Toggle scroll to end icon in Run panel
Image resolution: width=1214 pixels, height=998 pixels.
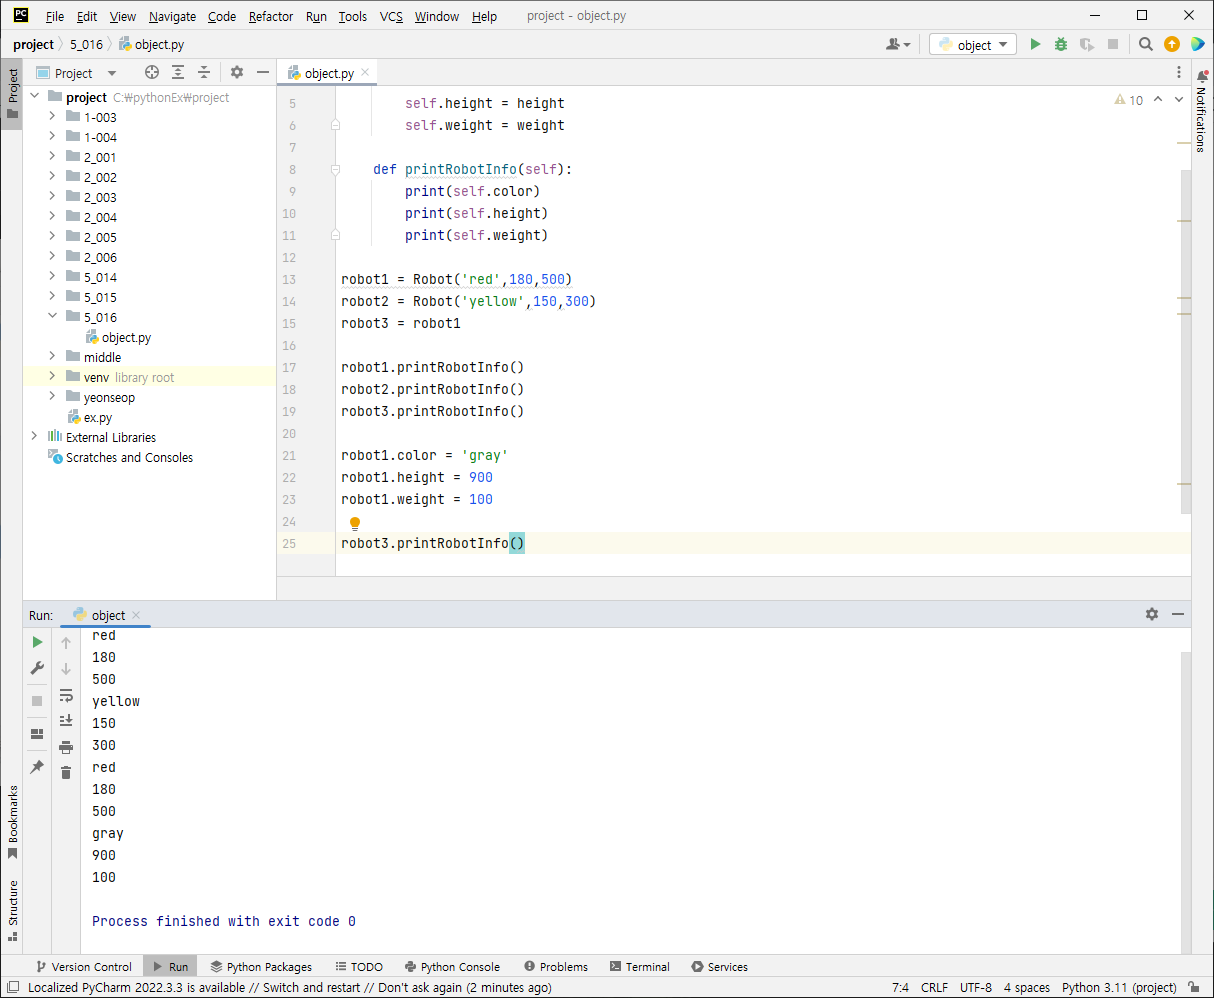pyautogui.click(x=66, y=721)
